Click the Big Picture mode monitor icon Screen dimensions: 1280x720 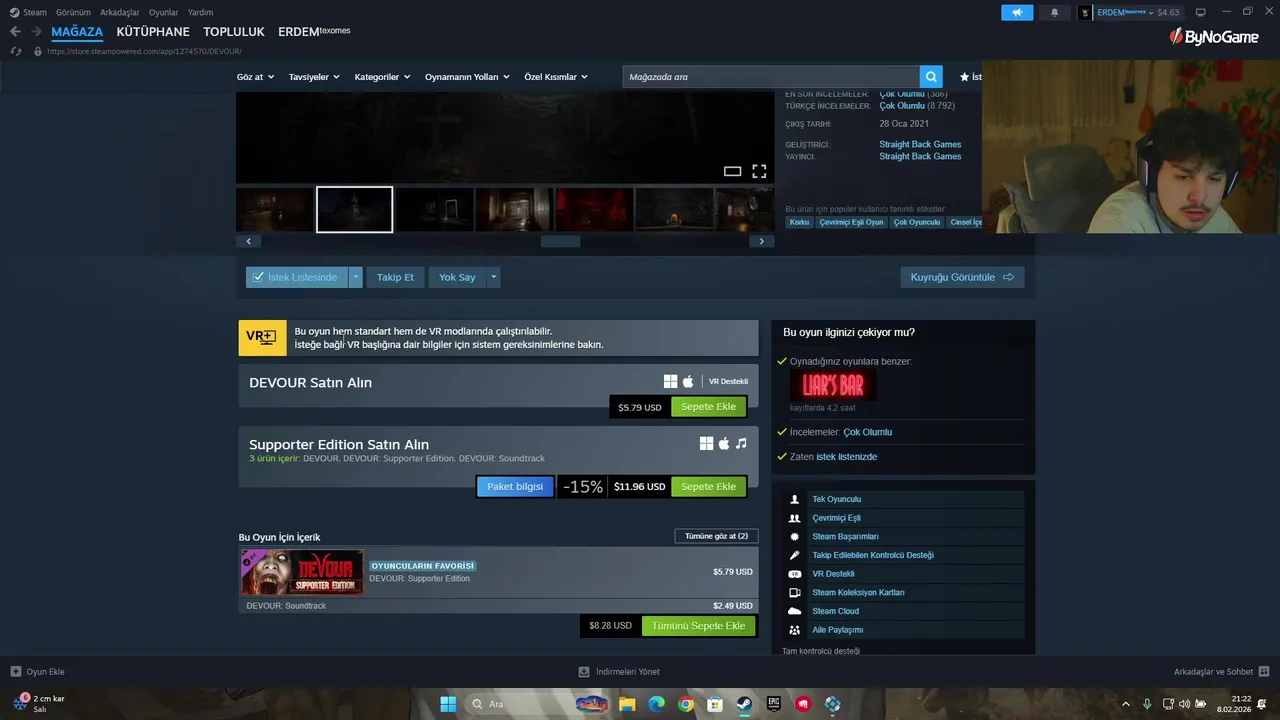[1200, 12]
